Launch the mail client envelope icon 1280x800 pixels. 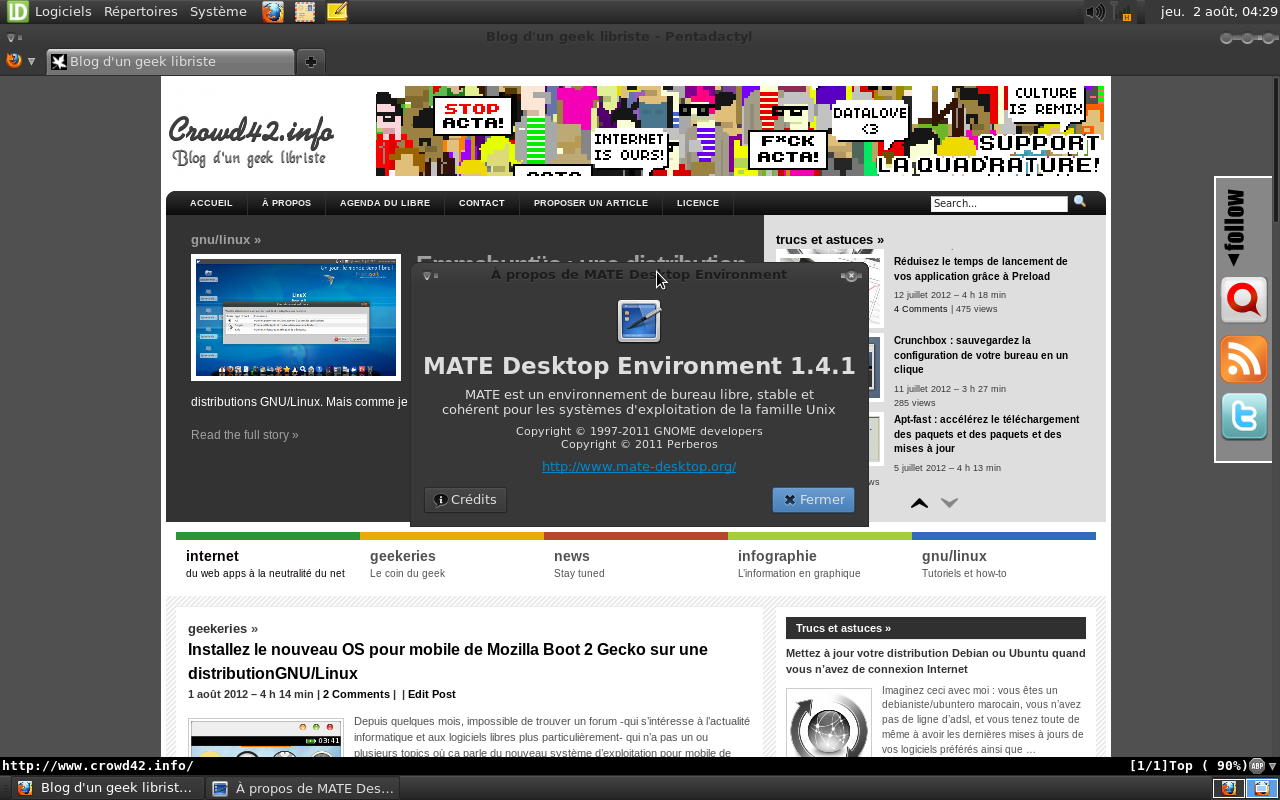[305, 12]
